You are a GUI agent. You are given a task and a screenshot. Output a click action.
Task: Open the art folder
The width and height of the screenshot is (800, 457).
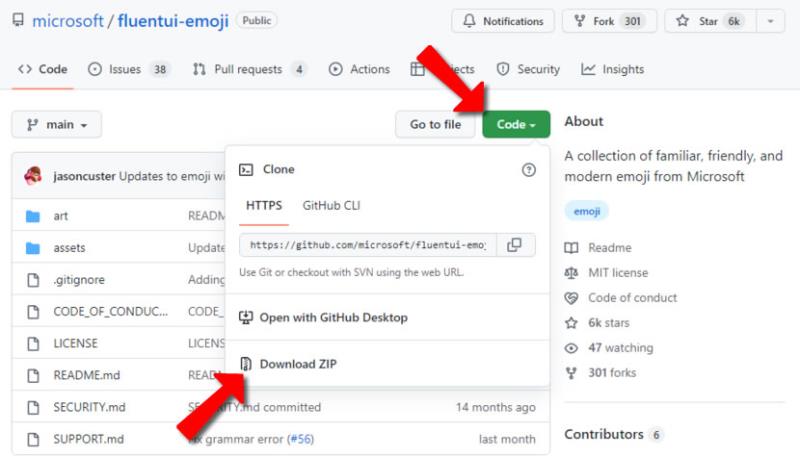pos(61,216)
